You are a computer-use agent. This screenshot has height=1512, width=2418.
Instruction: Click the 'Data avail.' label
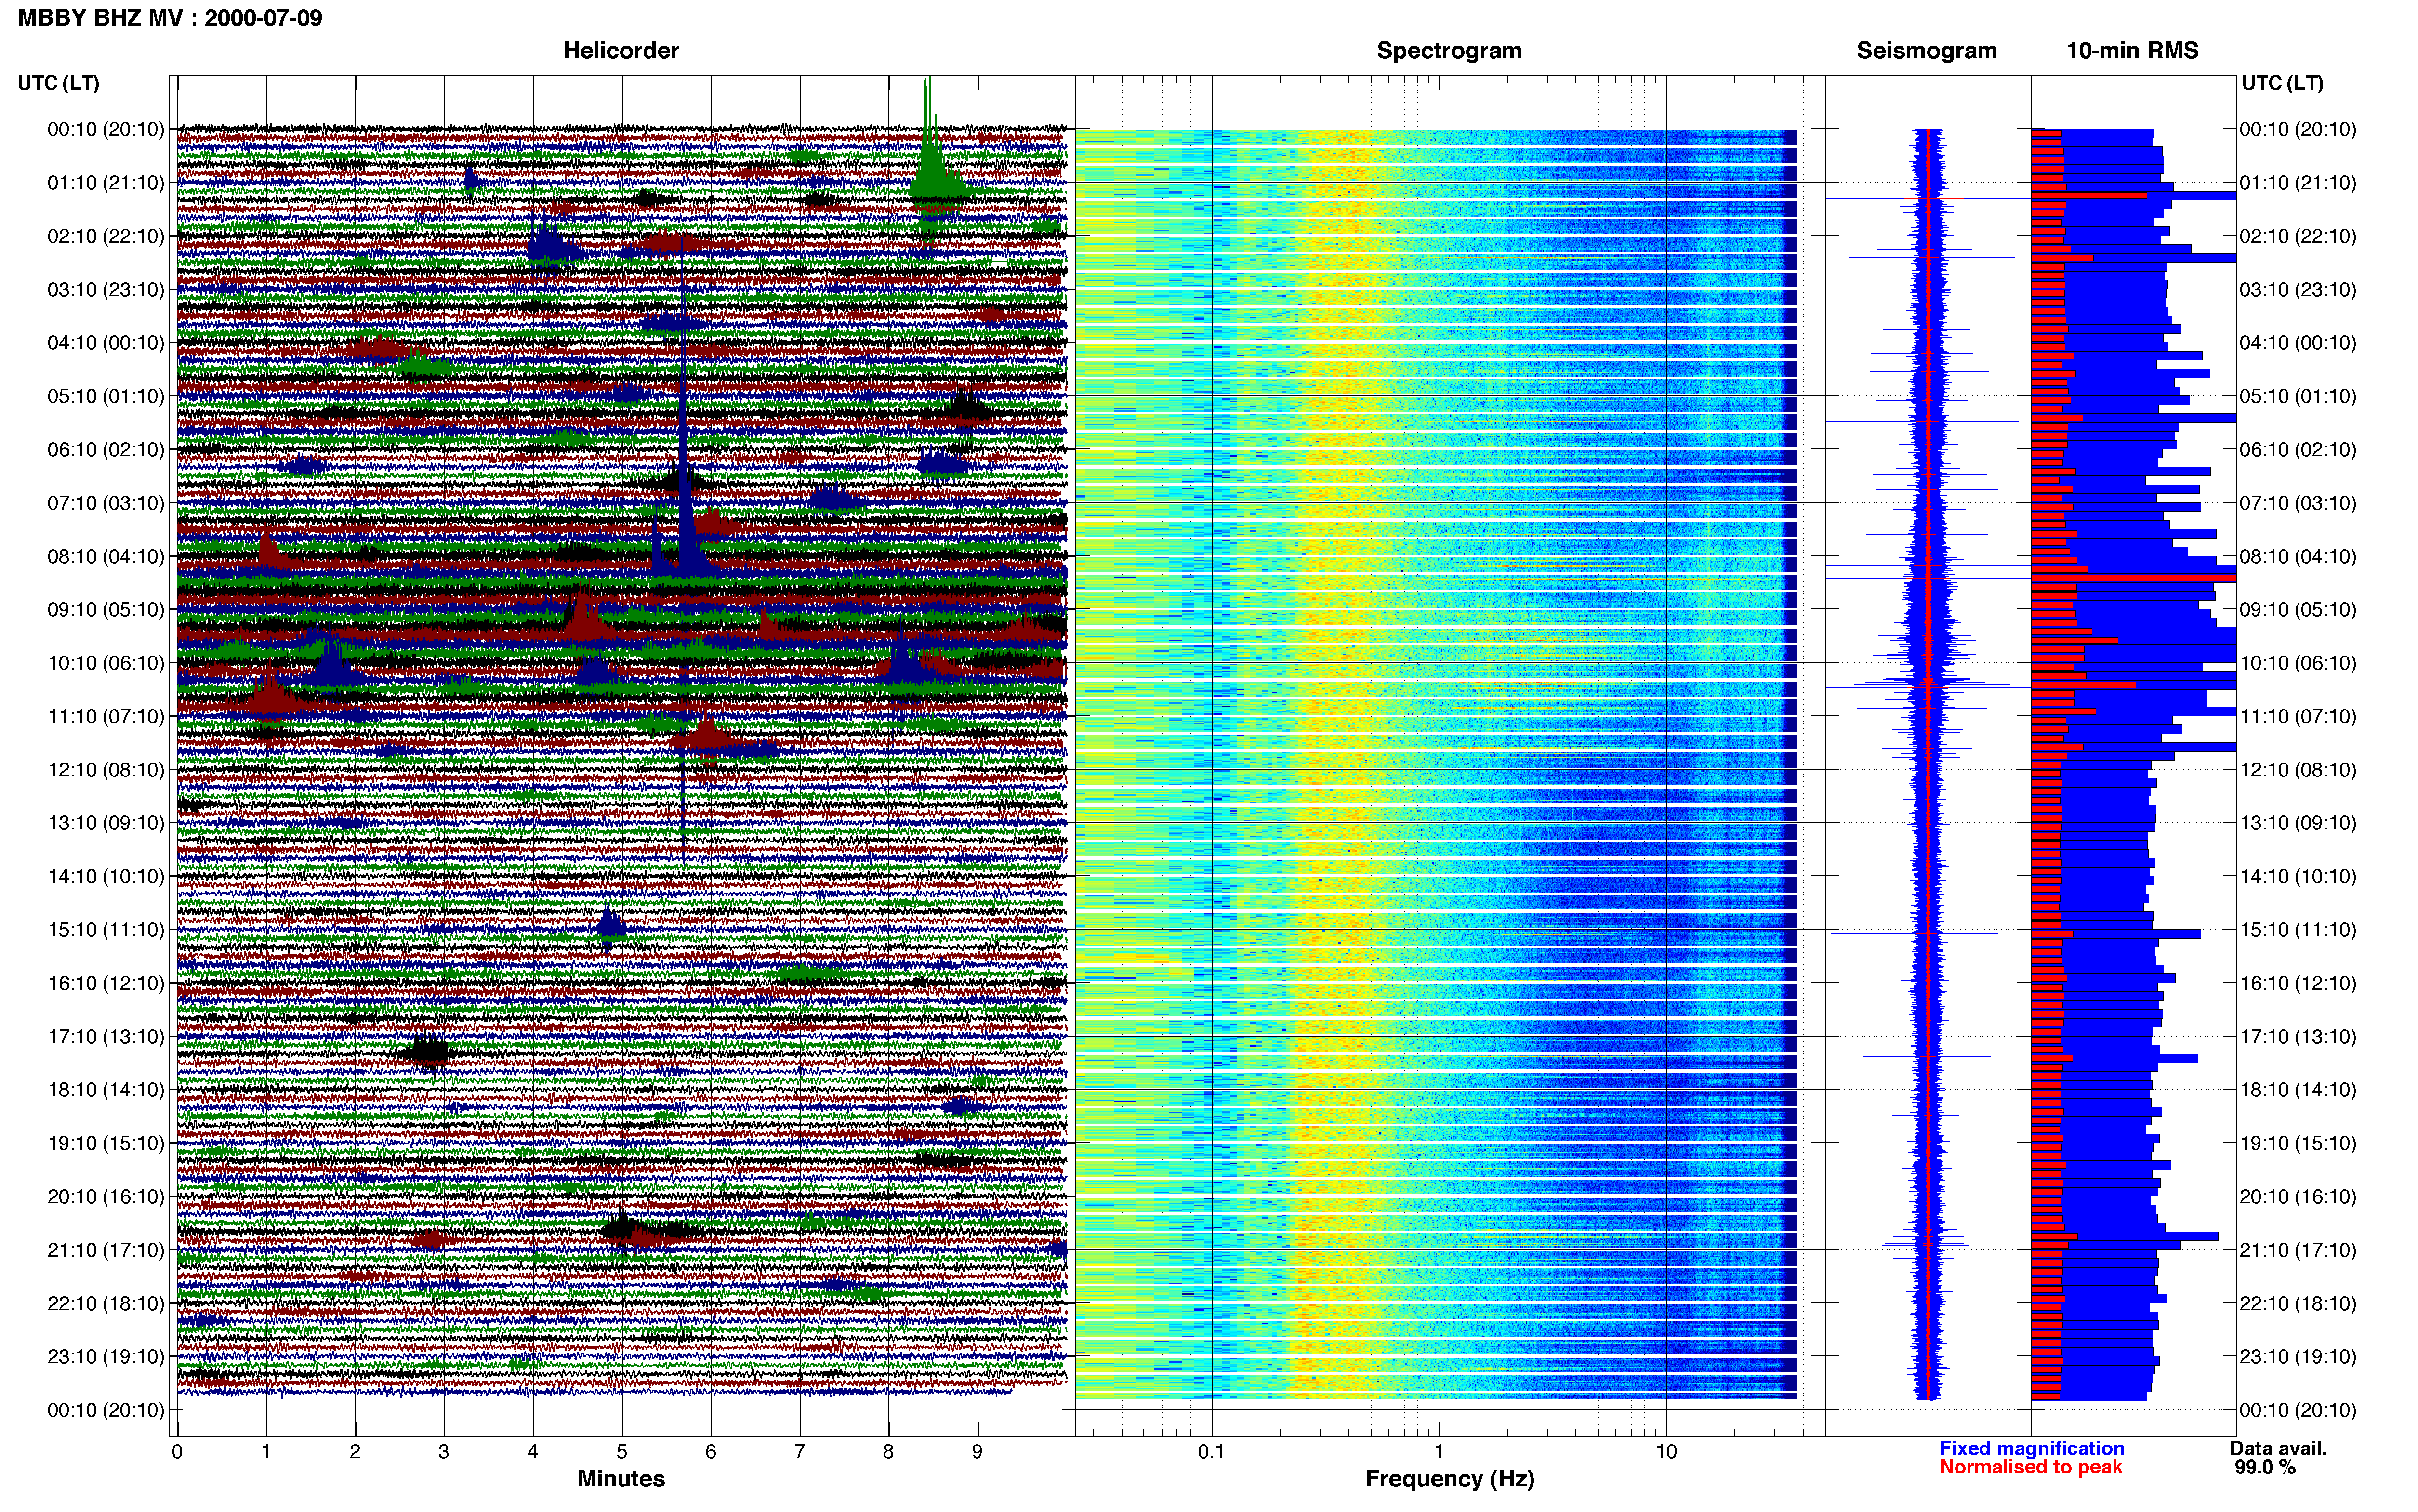click(2278, 1448)
